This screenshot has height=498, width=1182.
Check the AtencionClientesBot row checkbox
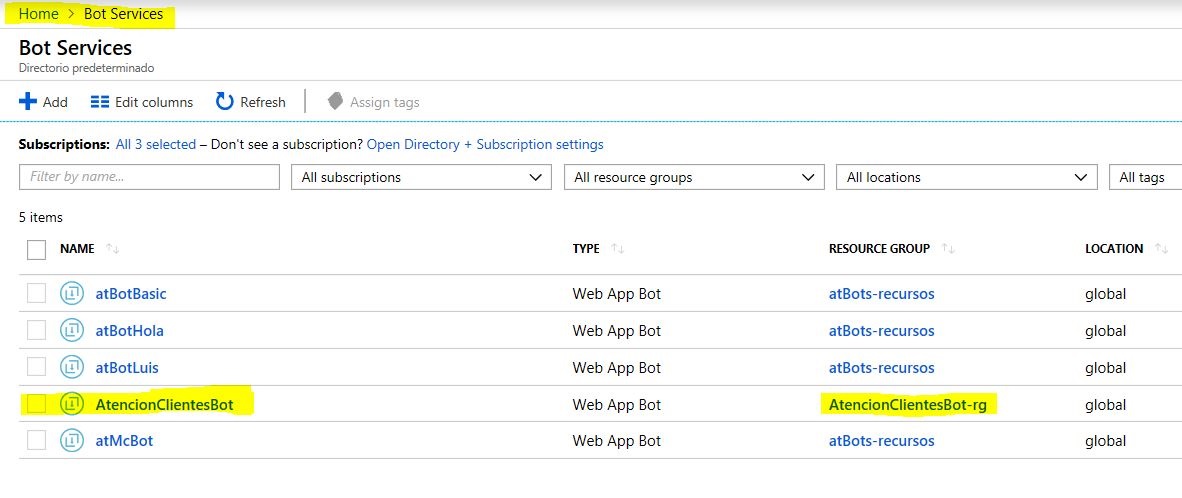click(x=37, y=404)
